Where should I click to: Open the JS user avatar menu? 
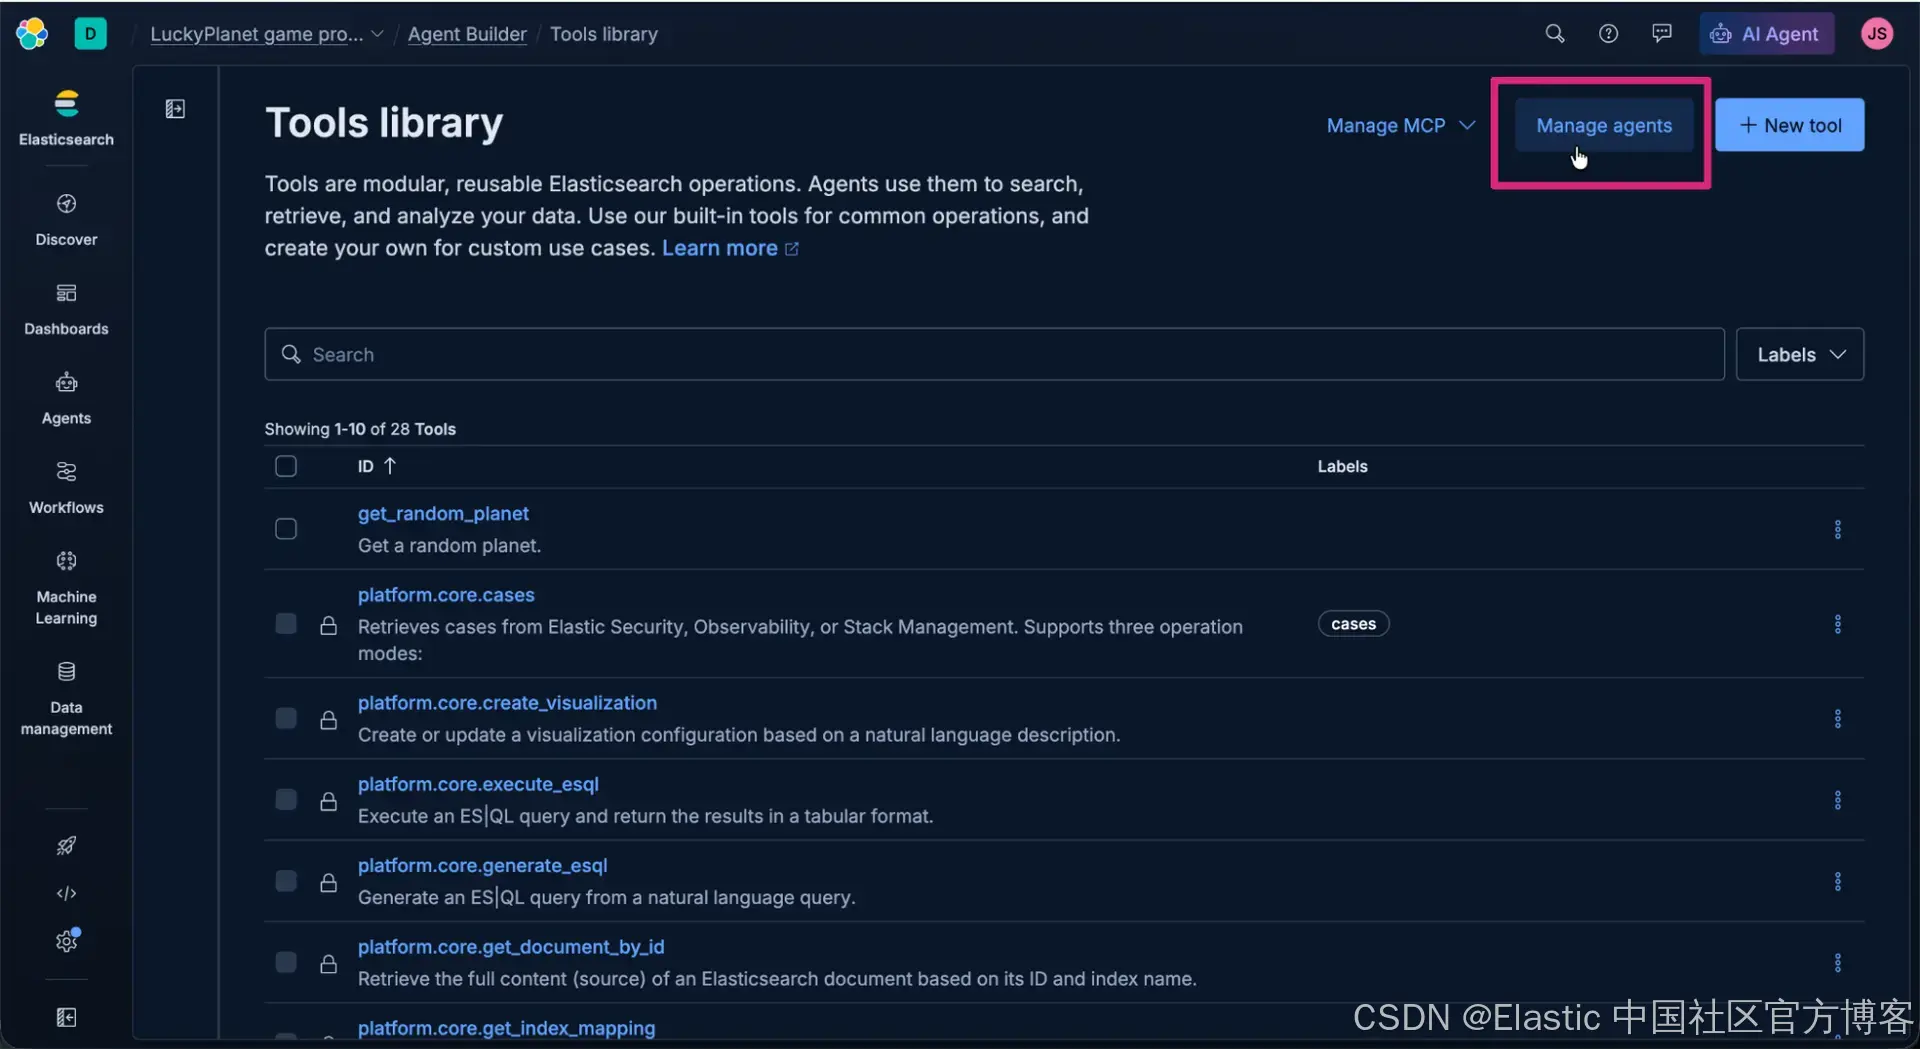pyautogui.click(x=1877, y=34)
